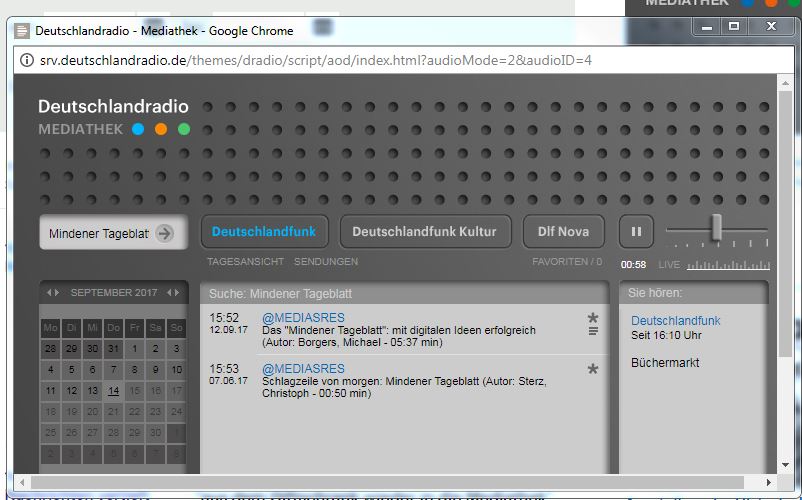The width and height of the screenshot is (802, 500).
Task: Select day 14 in the September calendar
Action: pyautogui.click(x=114, y=391)
